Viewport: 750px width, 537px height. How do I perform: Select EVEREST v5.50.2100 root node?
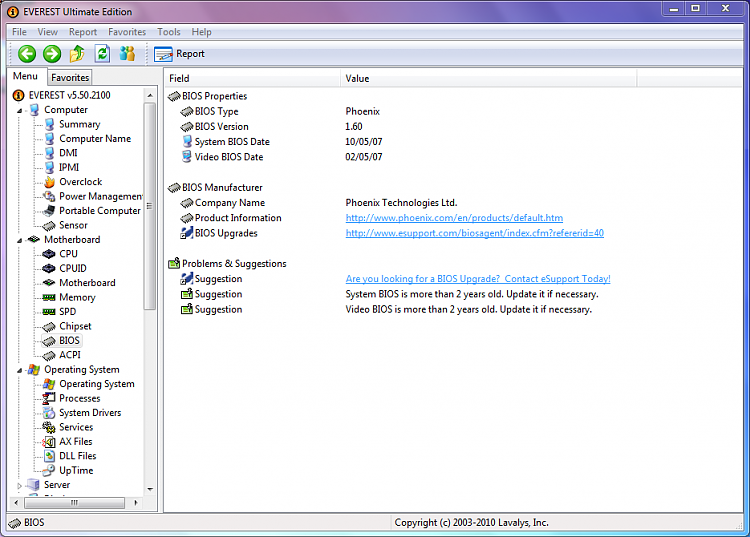point(69,95)
